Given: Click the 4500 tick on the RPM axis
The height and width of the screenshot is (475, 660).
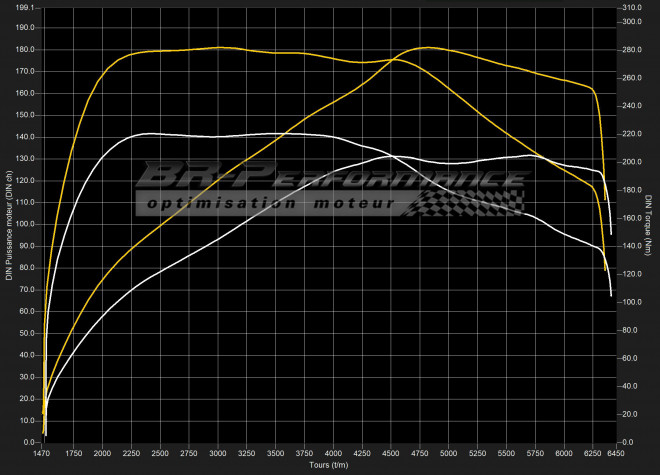Looking at the screenshot, I should click(391, 453).
